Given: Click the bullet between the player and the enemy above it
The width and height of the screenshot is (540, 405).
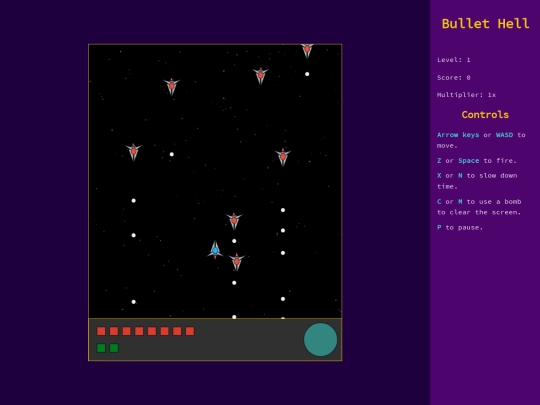Looking at the screenshot, I should coord(234,241).
